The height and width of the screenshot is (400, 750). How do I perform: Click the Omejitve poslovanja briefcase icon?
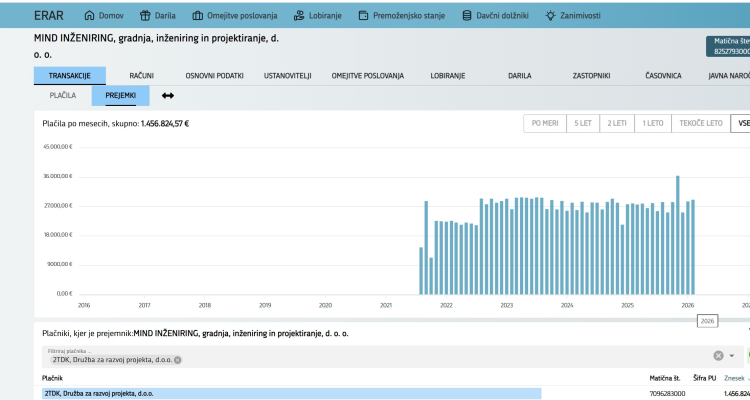pyautogui.click(x=198, y=15)
